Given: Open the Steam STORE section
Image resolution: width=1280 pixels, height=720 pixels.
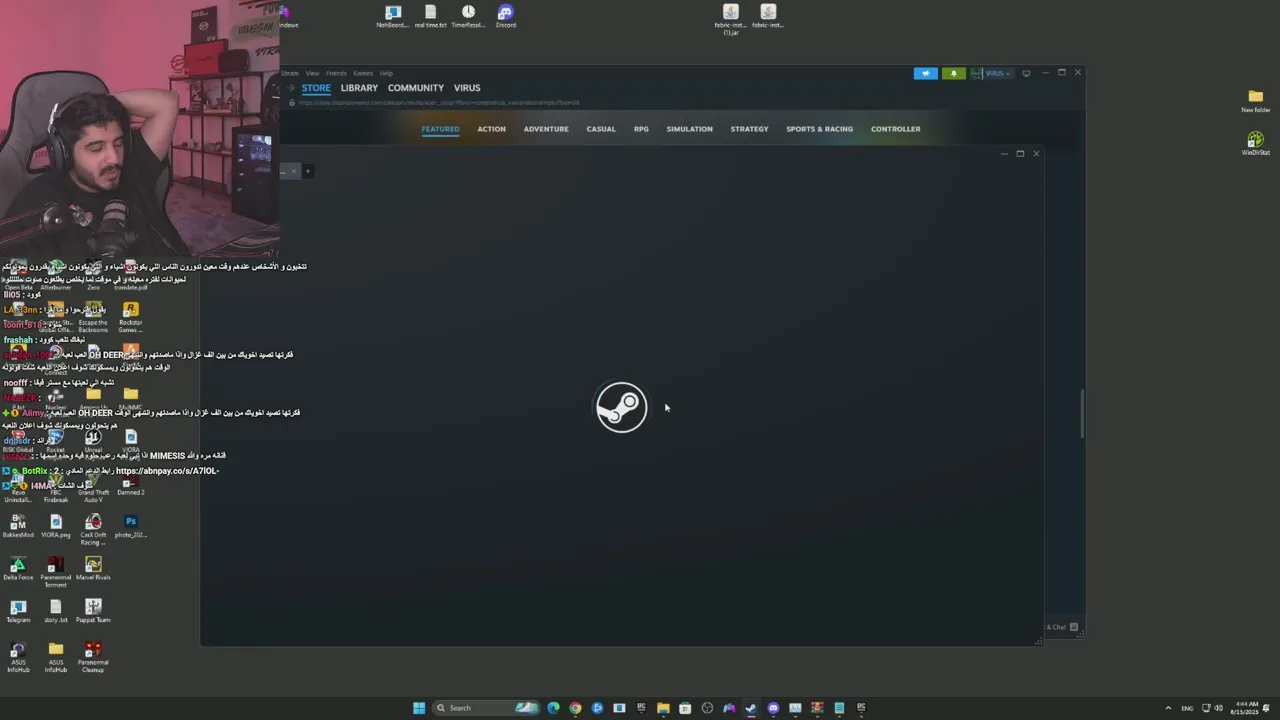Looking at the screenshot, I should (316, 88).
